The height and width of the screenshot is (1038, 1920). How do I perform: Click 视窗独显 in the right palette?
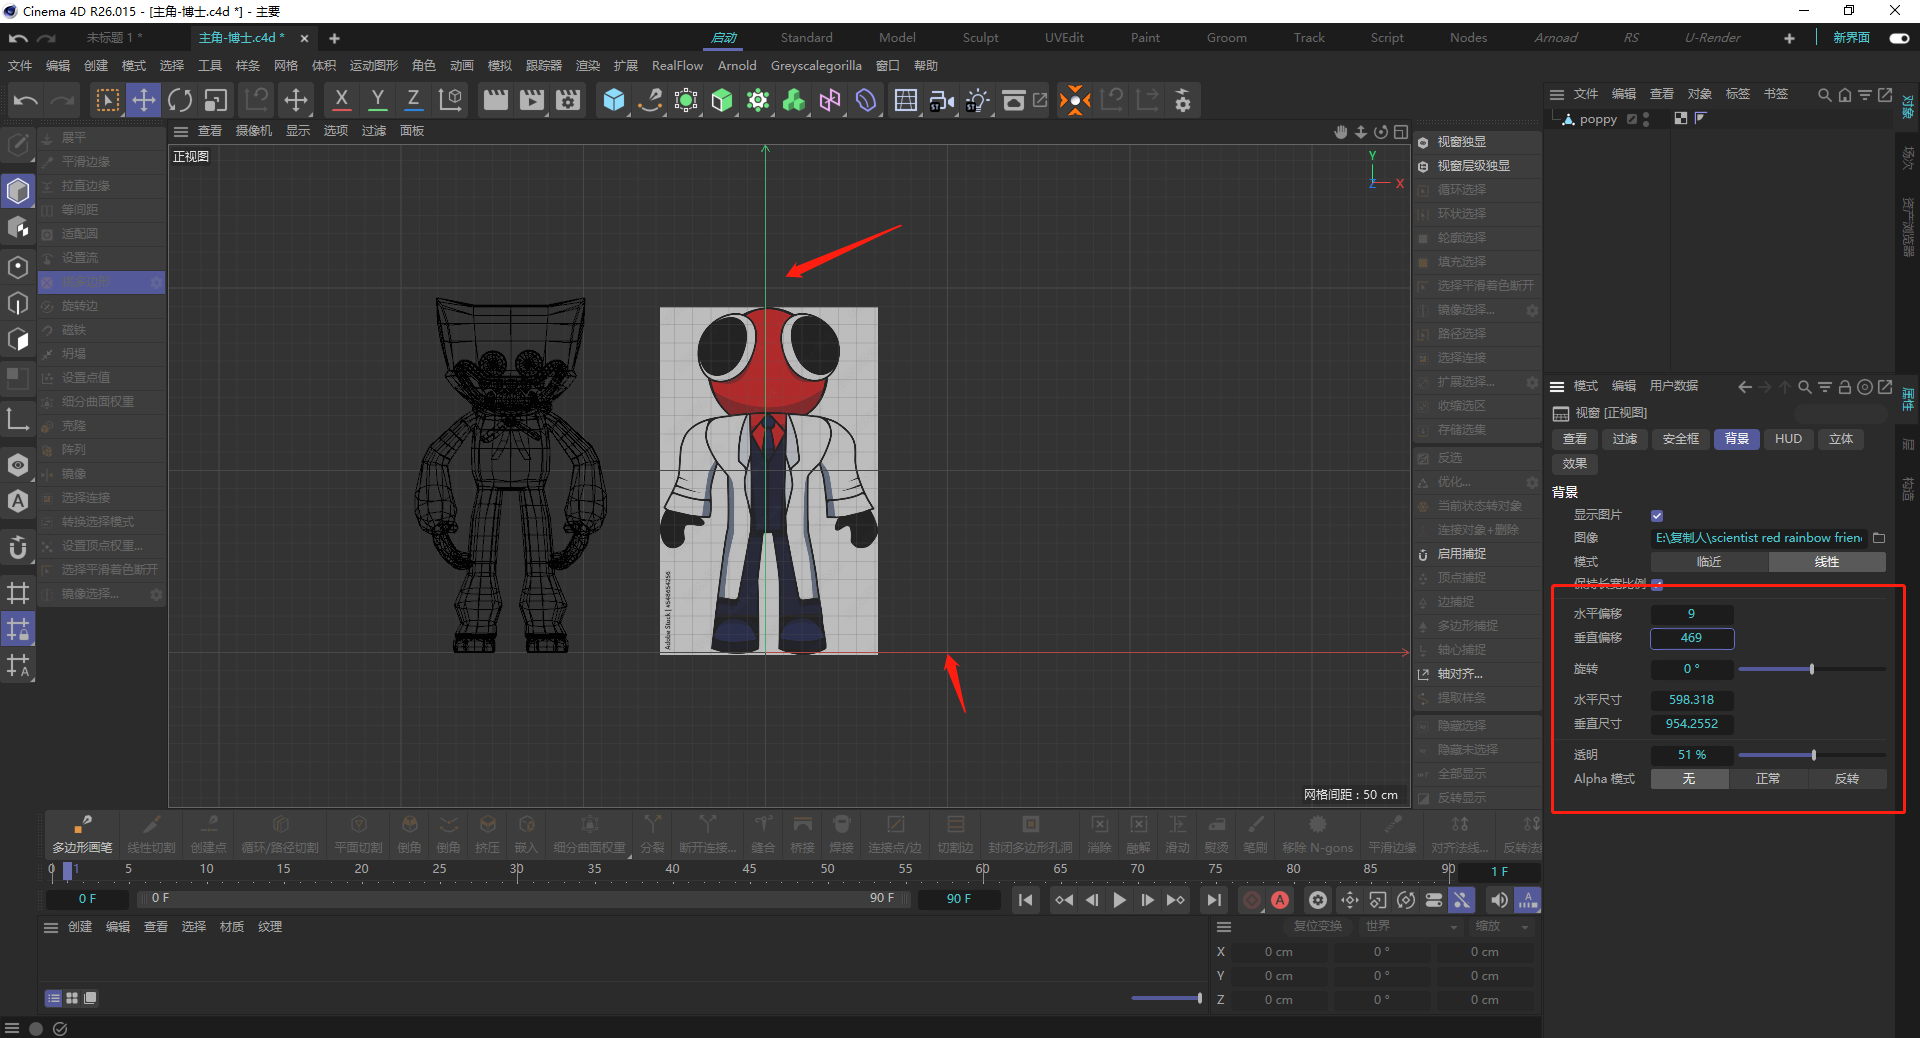click(1476, 142)
